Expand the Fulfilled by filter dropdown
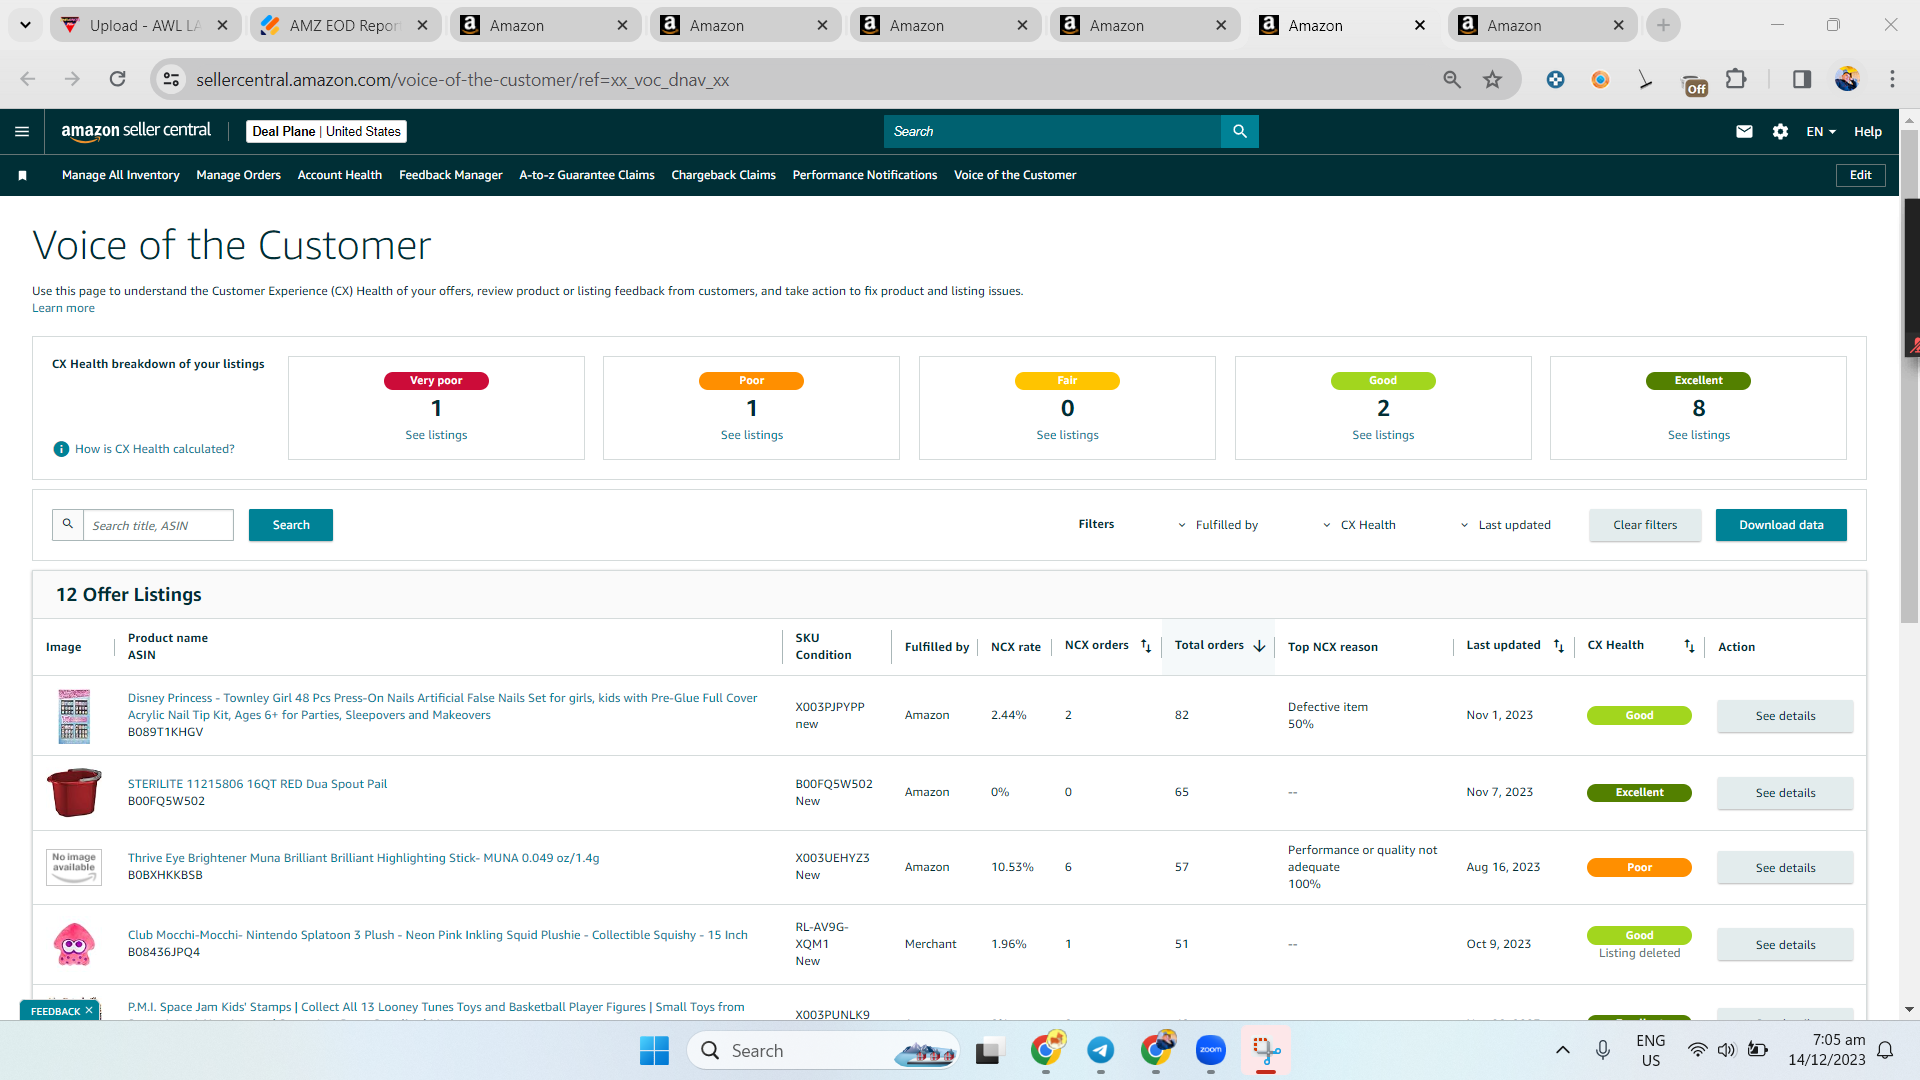The height and width of the screenshot is (1080, 1920). tap(1218, 525)
